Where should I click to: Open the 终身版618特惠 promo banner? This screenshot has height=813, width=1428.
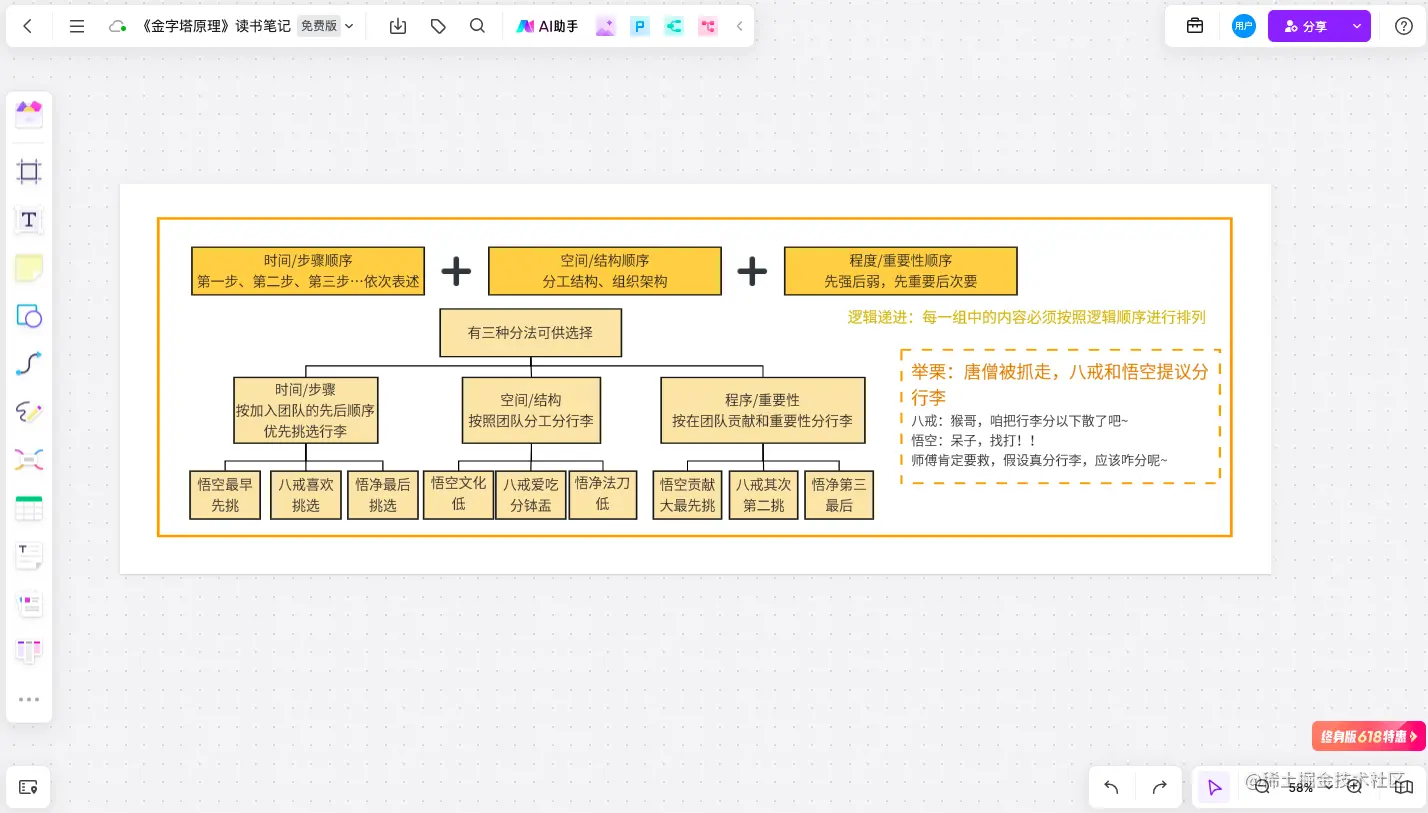pyautogui.click(x=1369, y=736)
